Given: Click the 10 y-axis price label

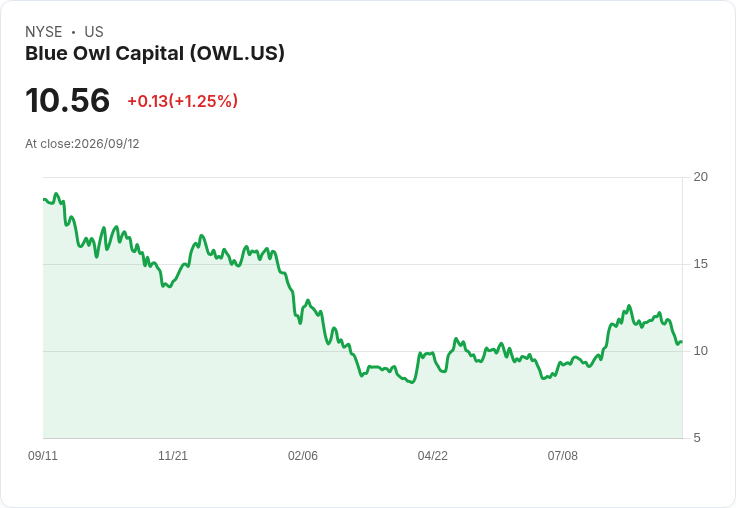Looking at the screenshot, I should [x=700, y=351].
